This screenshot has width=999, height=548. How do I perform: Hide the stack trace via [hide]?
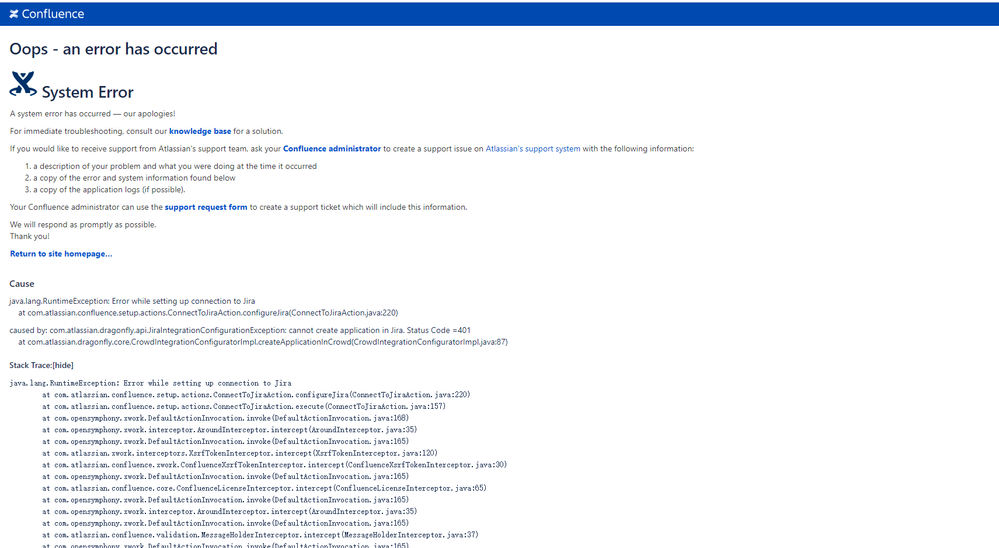(62, 365)
